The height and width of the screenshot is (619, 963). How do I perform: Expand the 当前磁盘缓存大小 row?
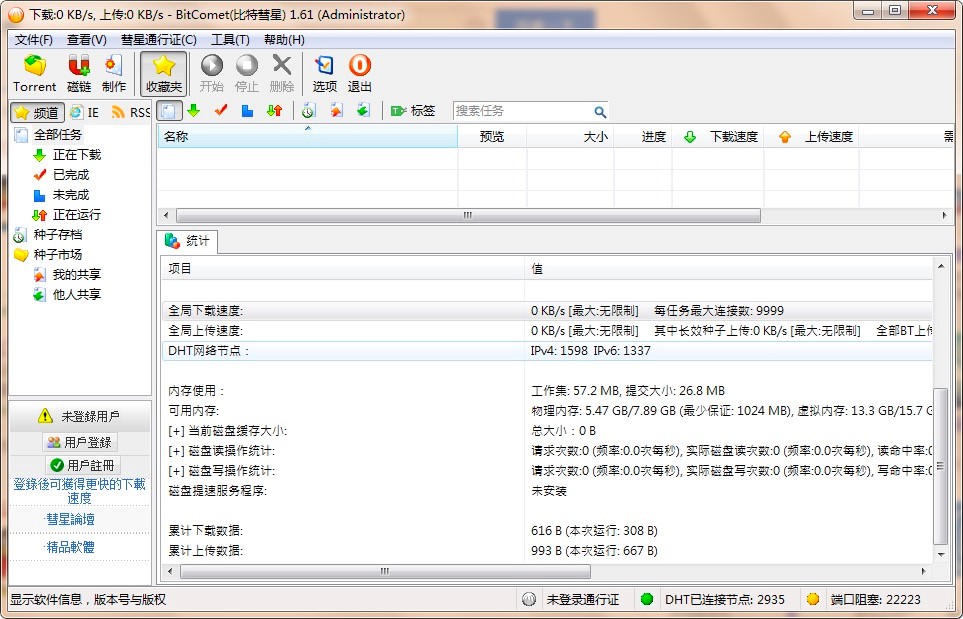175,431
